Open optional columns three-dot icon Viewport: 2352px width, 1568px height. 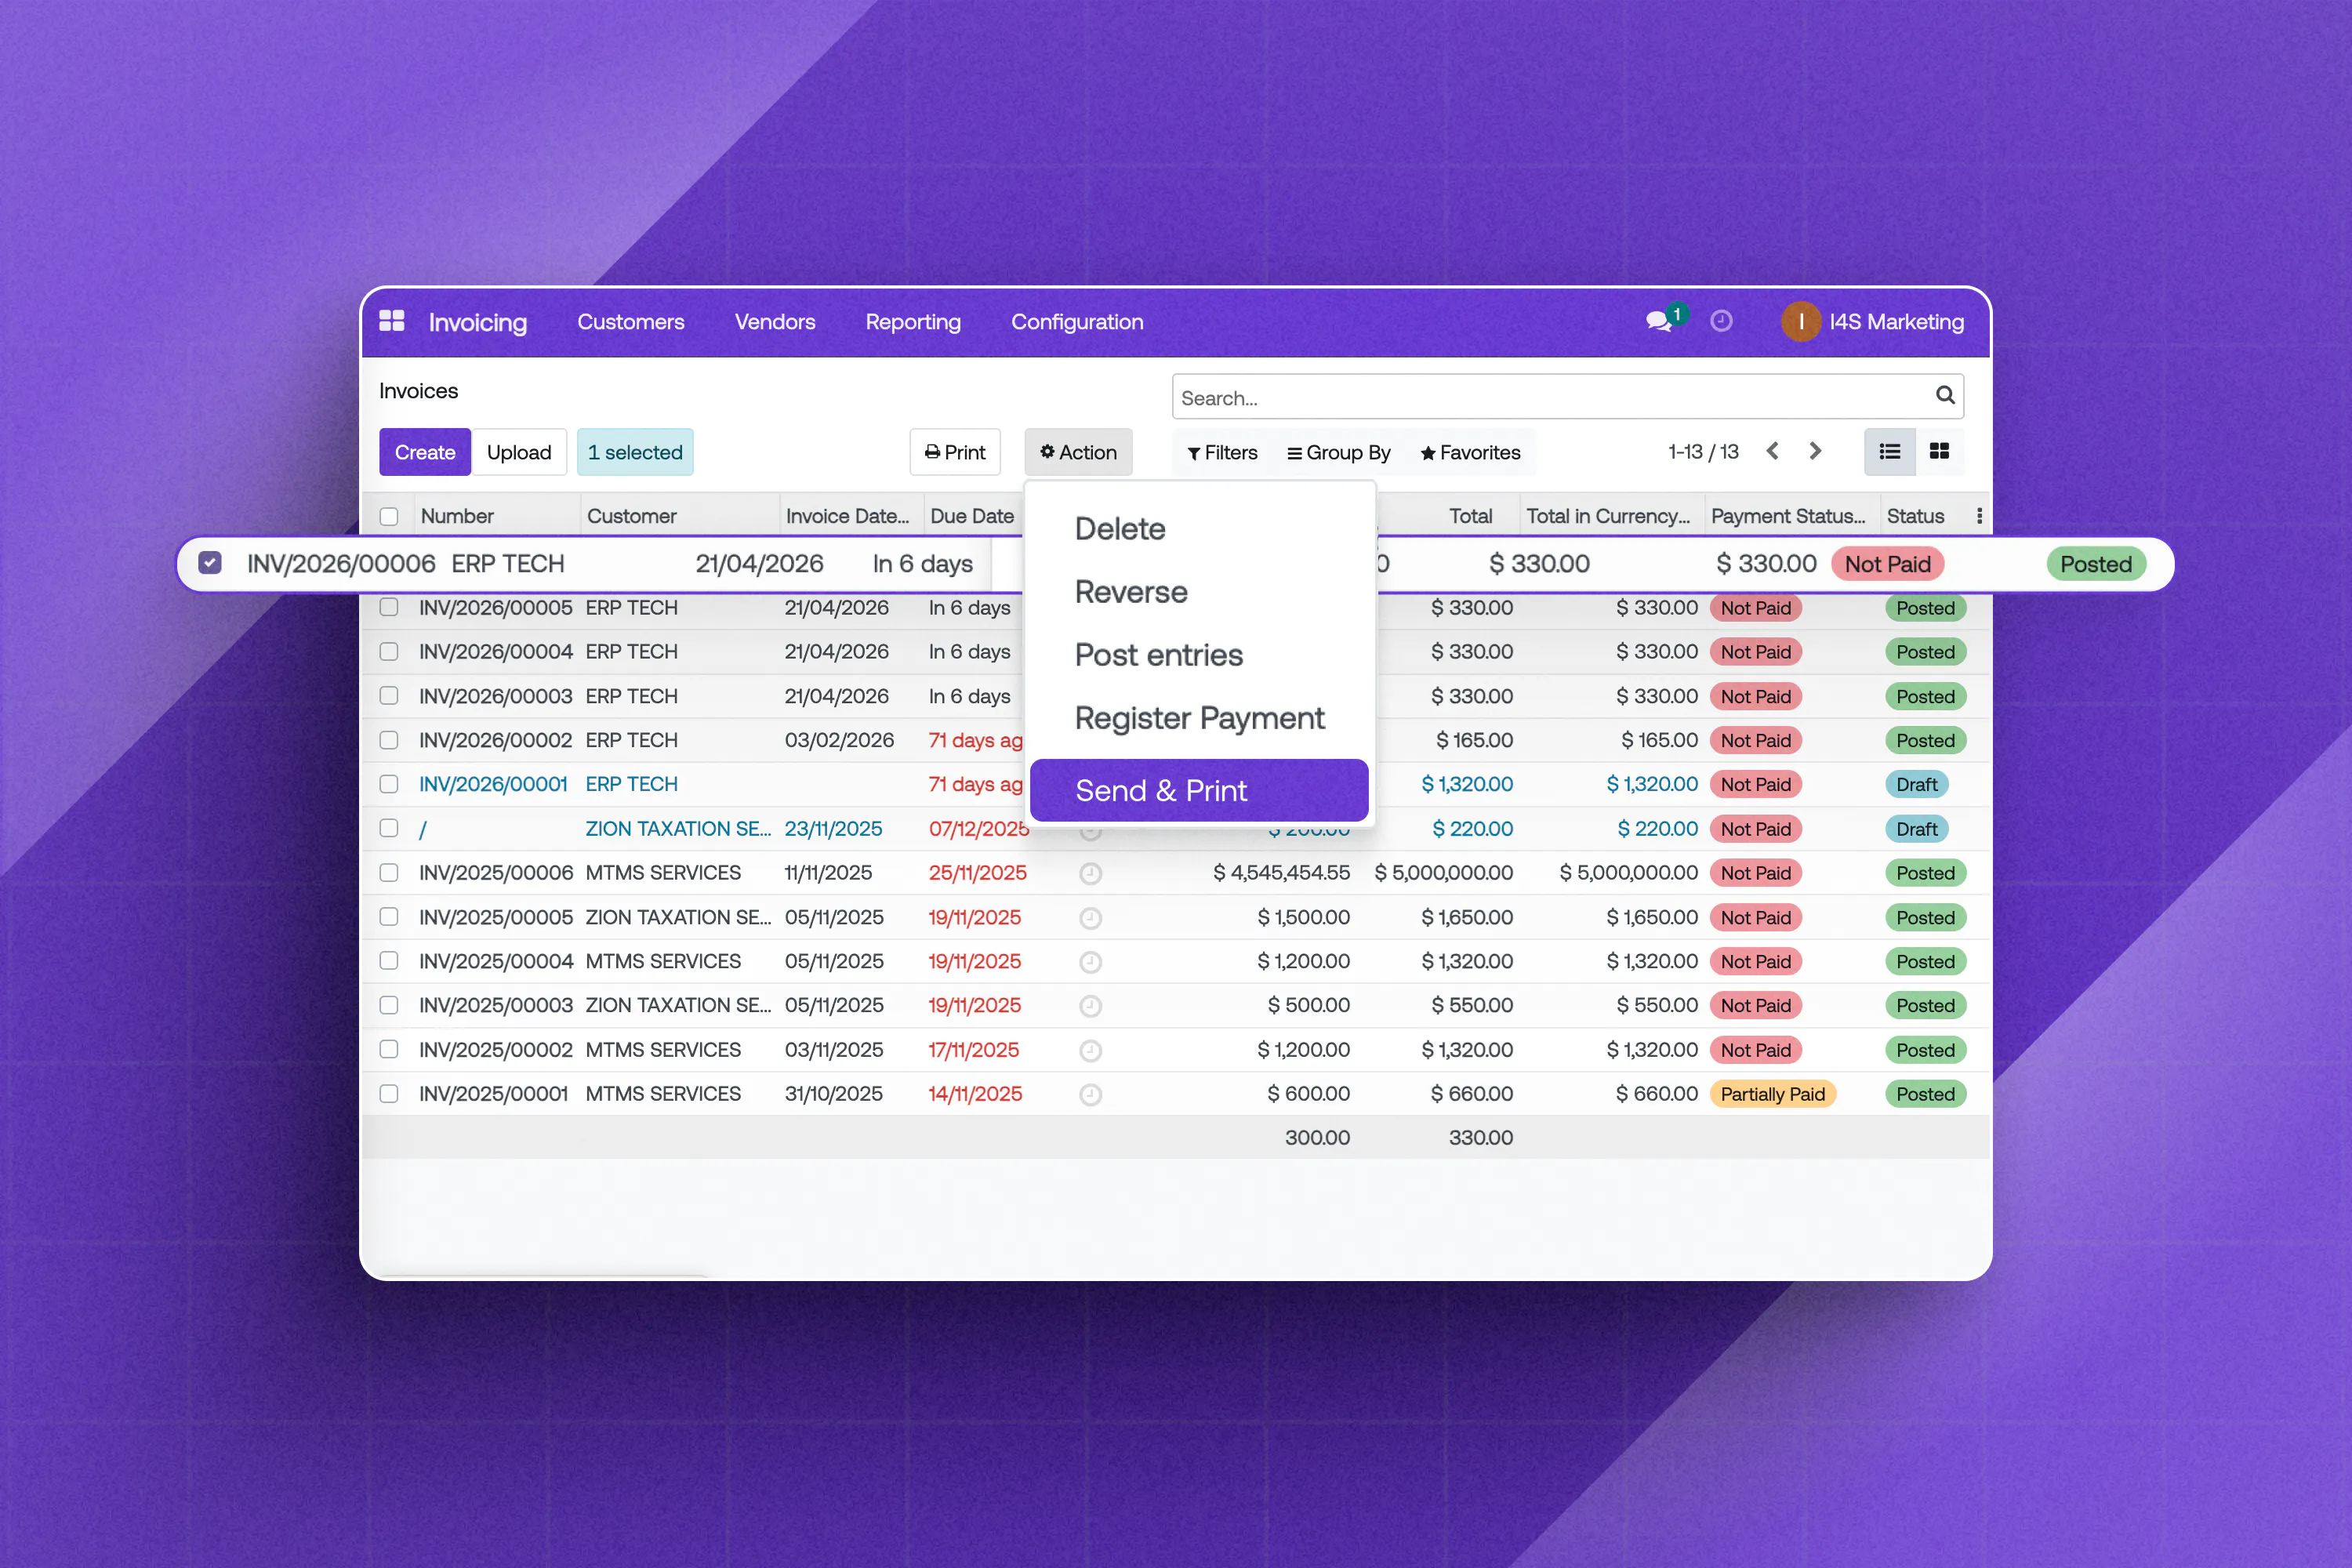(1979, 516)
